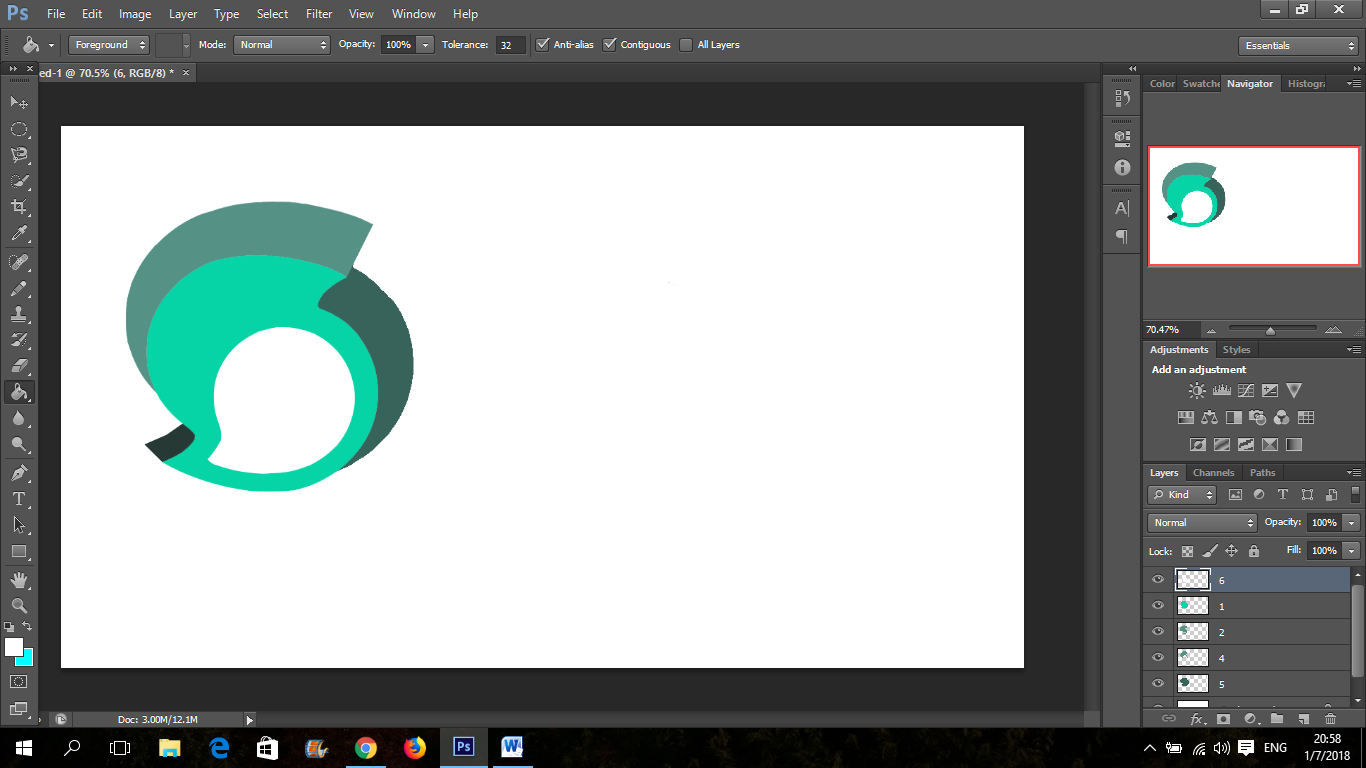
Task: Hide layer 6 using eye icon
Action: [x=1158, y=579]
